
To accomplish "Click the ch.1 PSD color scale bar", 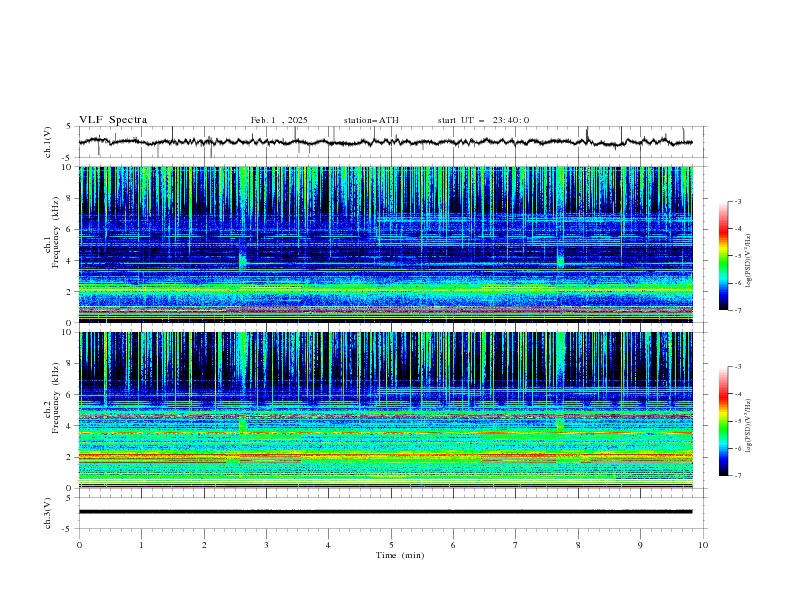I will 723,256.
